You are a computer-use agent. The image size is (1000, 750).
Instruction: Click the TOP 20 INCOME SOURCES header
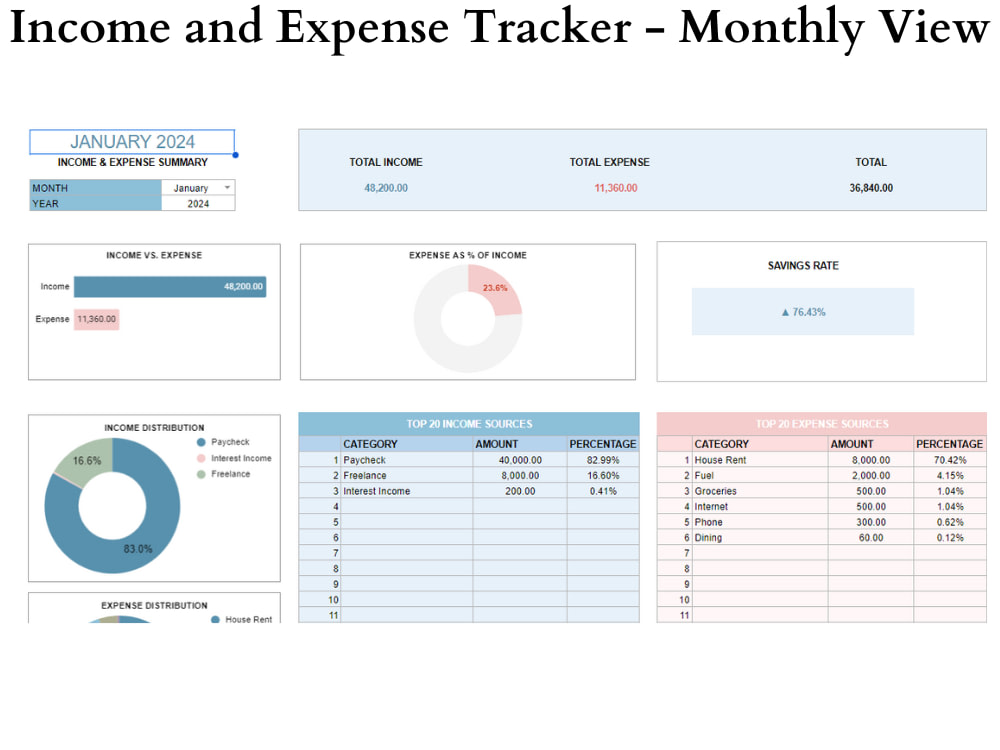pyautogui.click(x=470, y=424)
